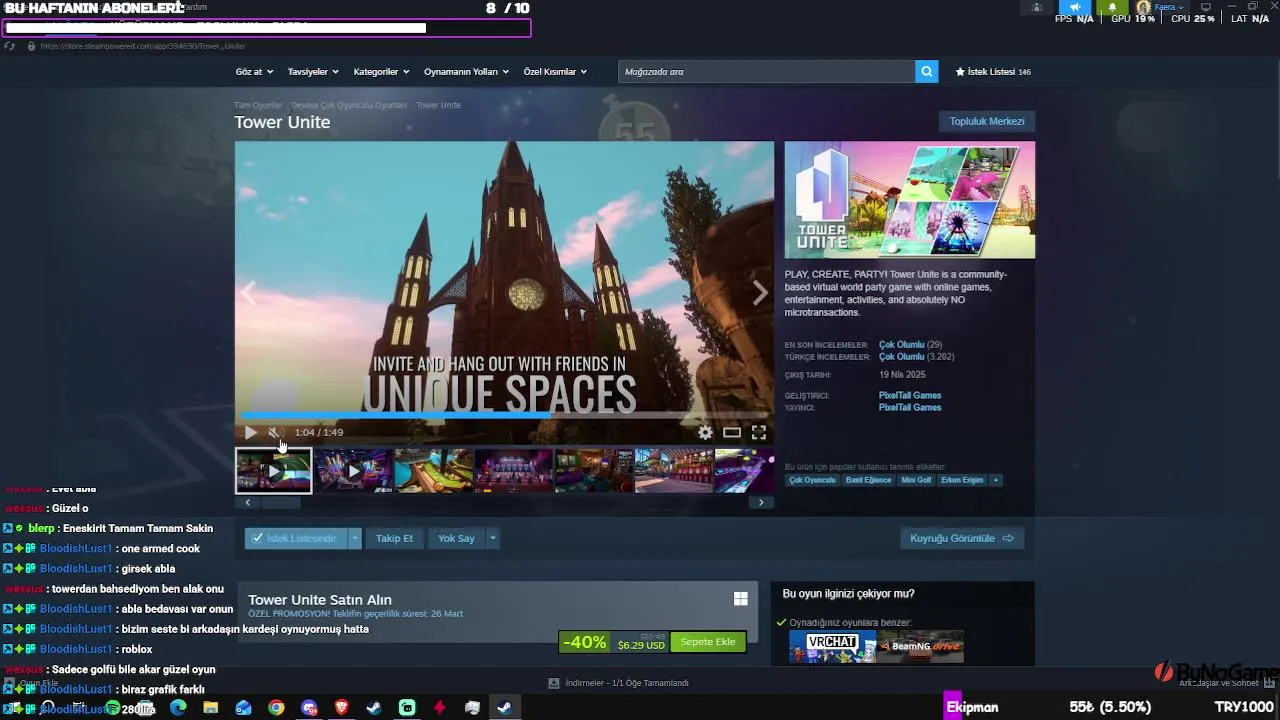Switch to Big Picture mode icon
The height and width of the screenshot is (720, 1280).
tap(1205, 7)
